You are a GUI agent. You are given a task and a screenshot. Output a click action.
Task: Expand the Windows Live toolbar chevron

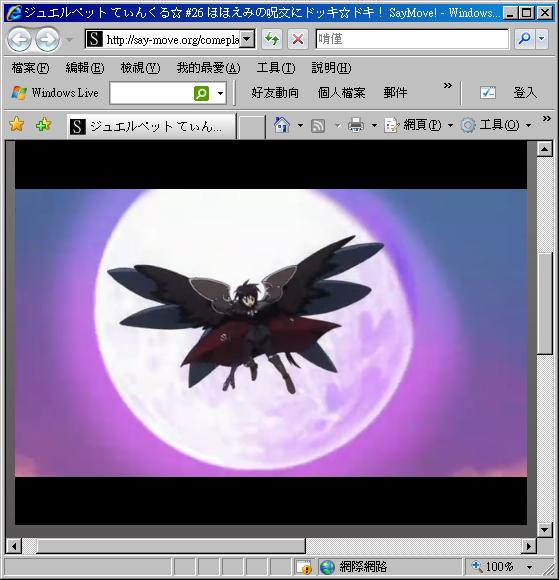point(448,86)
